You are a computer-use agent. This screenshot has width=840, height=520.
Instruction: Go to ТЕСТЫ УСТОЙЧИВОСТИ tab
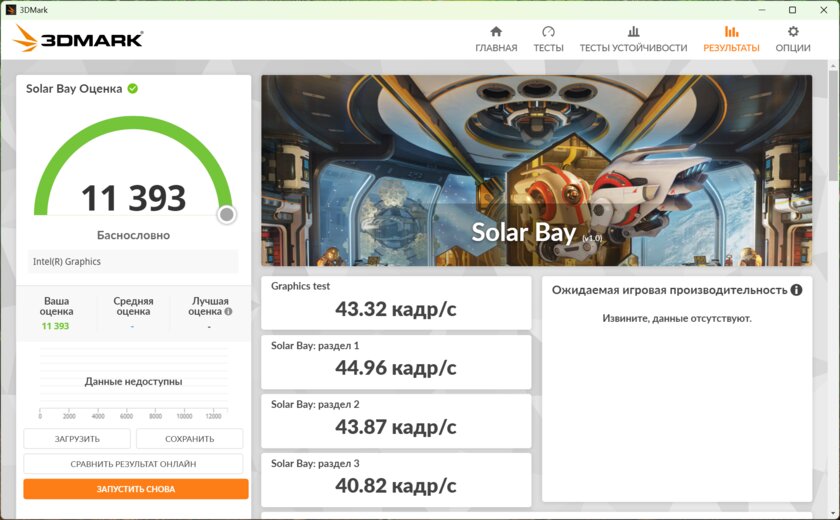[x=633, y=48]
